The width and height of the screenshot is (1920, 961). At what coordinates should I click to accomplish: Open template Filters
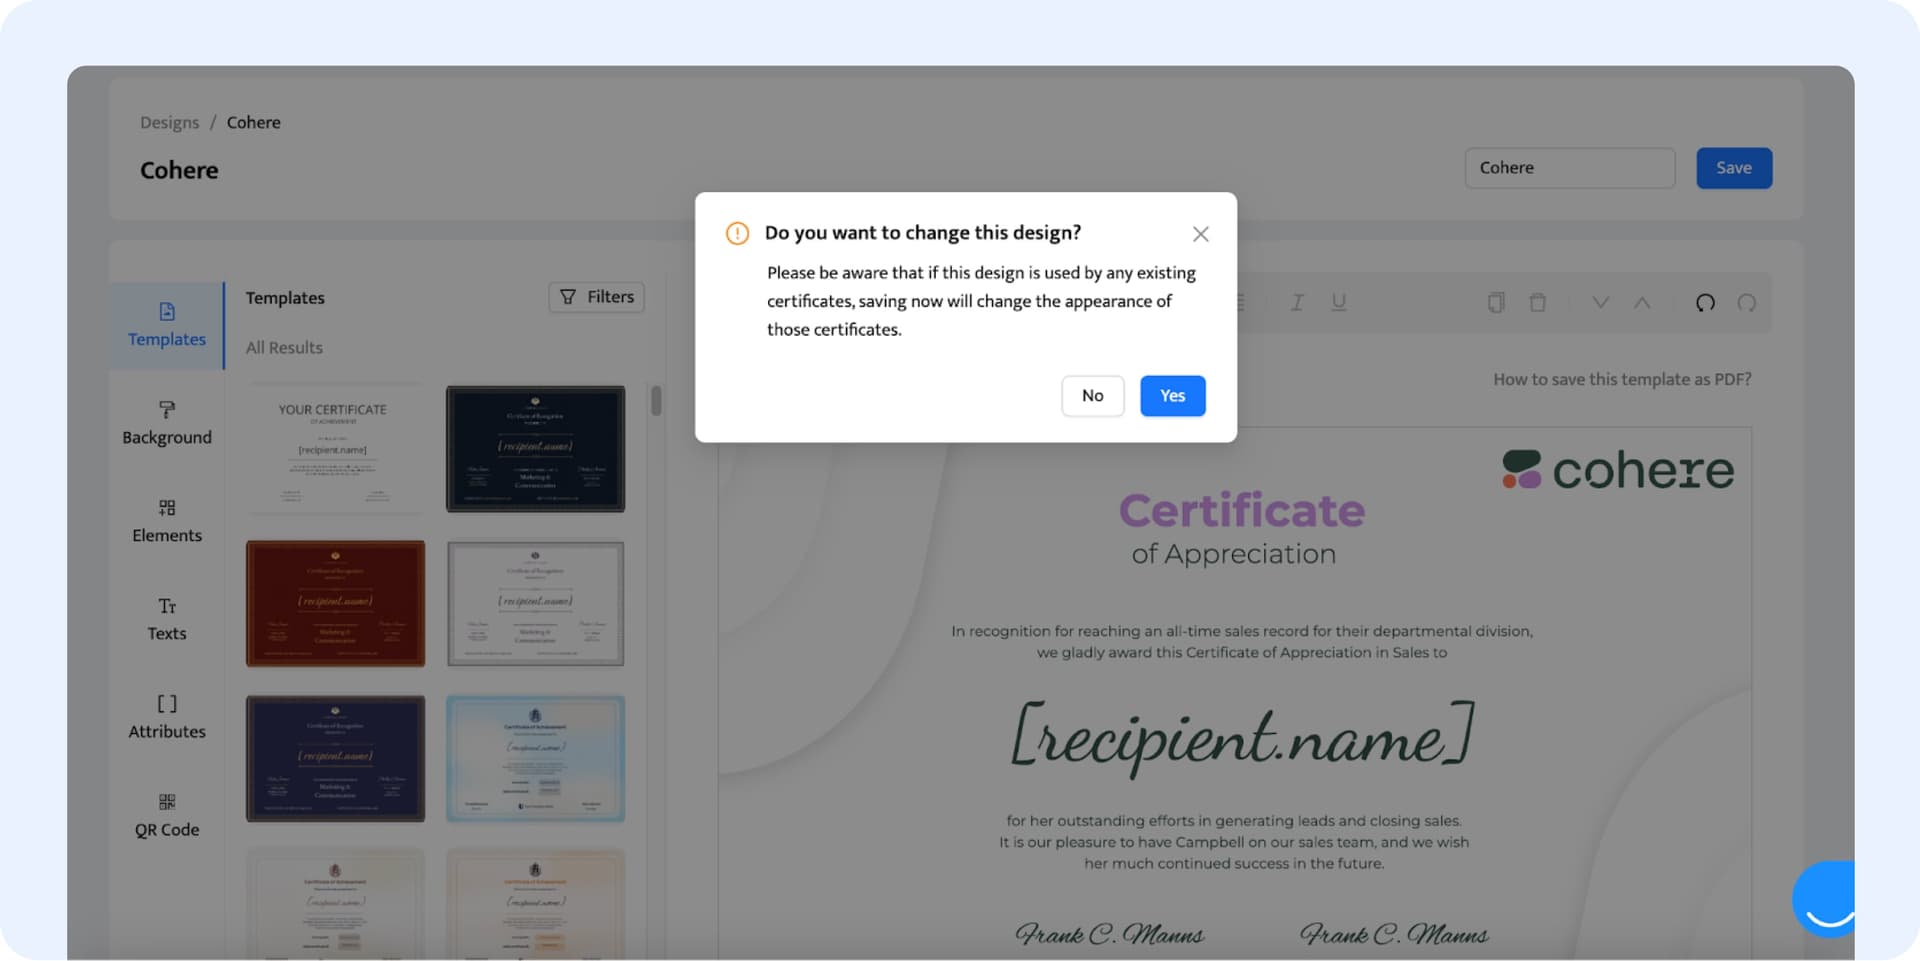click(x=597, y=297)
